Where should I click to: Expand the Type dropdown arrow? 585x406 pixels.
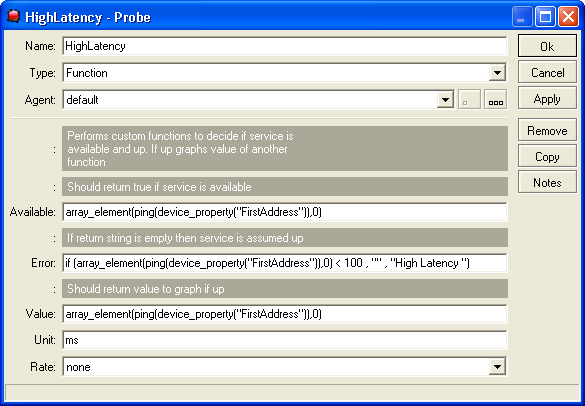point(497,73)
